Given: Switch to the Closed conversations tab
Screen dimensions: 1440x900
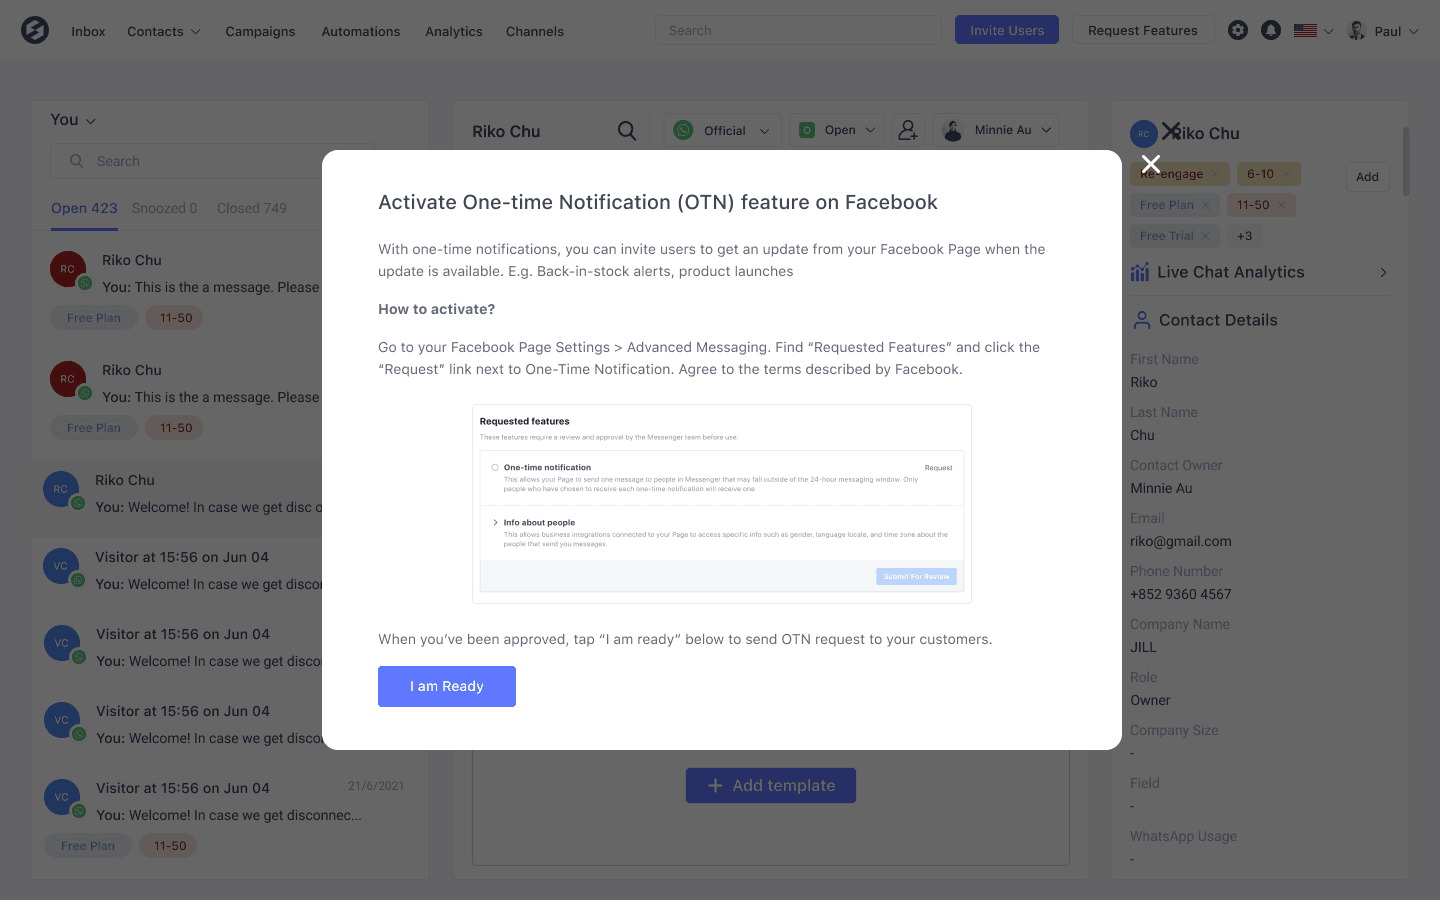Looking at the screenshot, I should [252, 208].
